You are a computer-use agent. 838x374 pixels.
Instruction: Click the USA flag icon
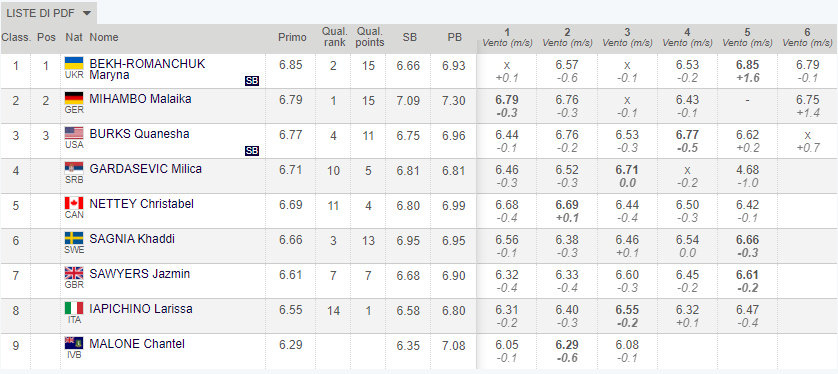[74, 133]
